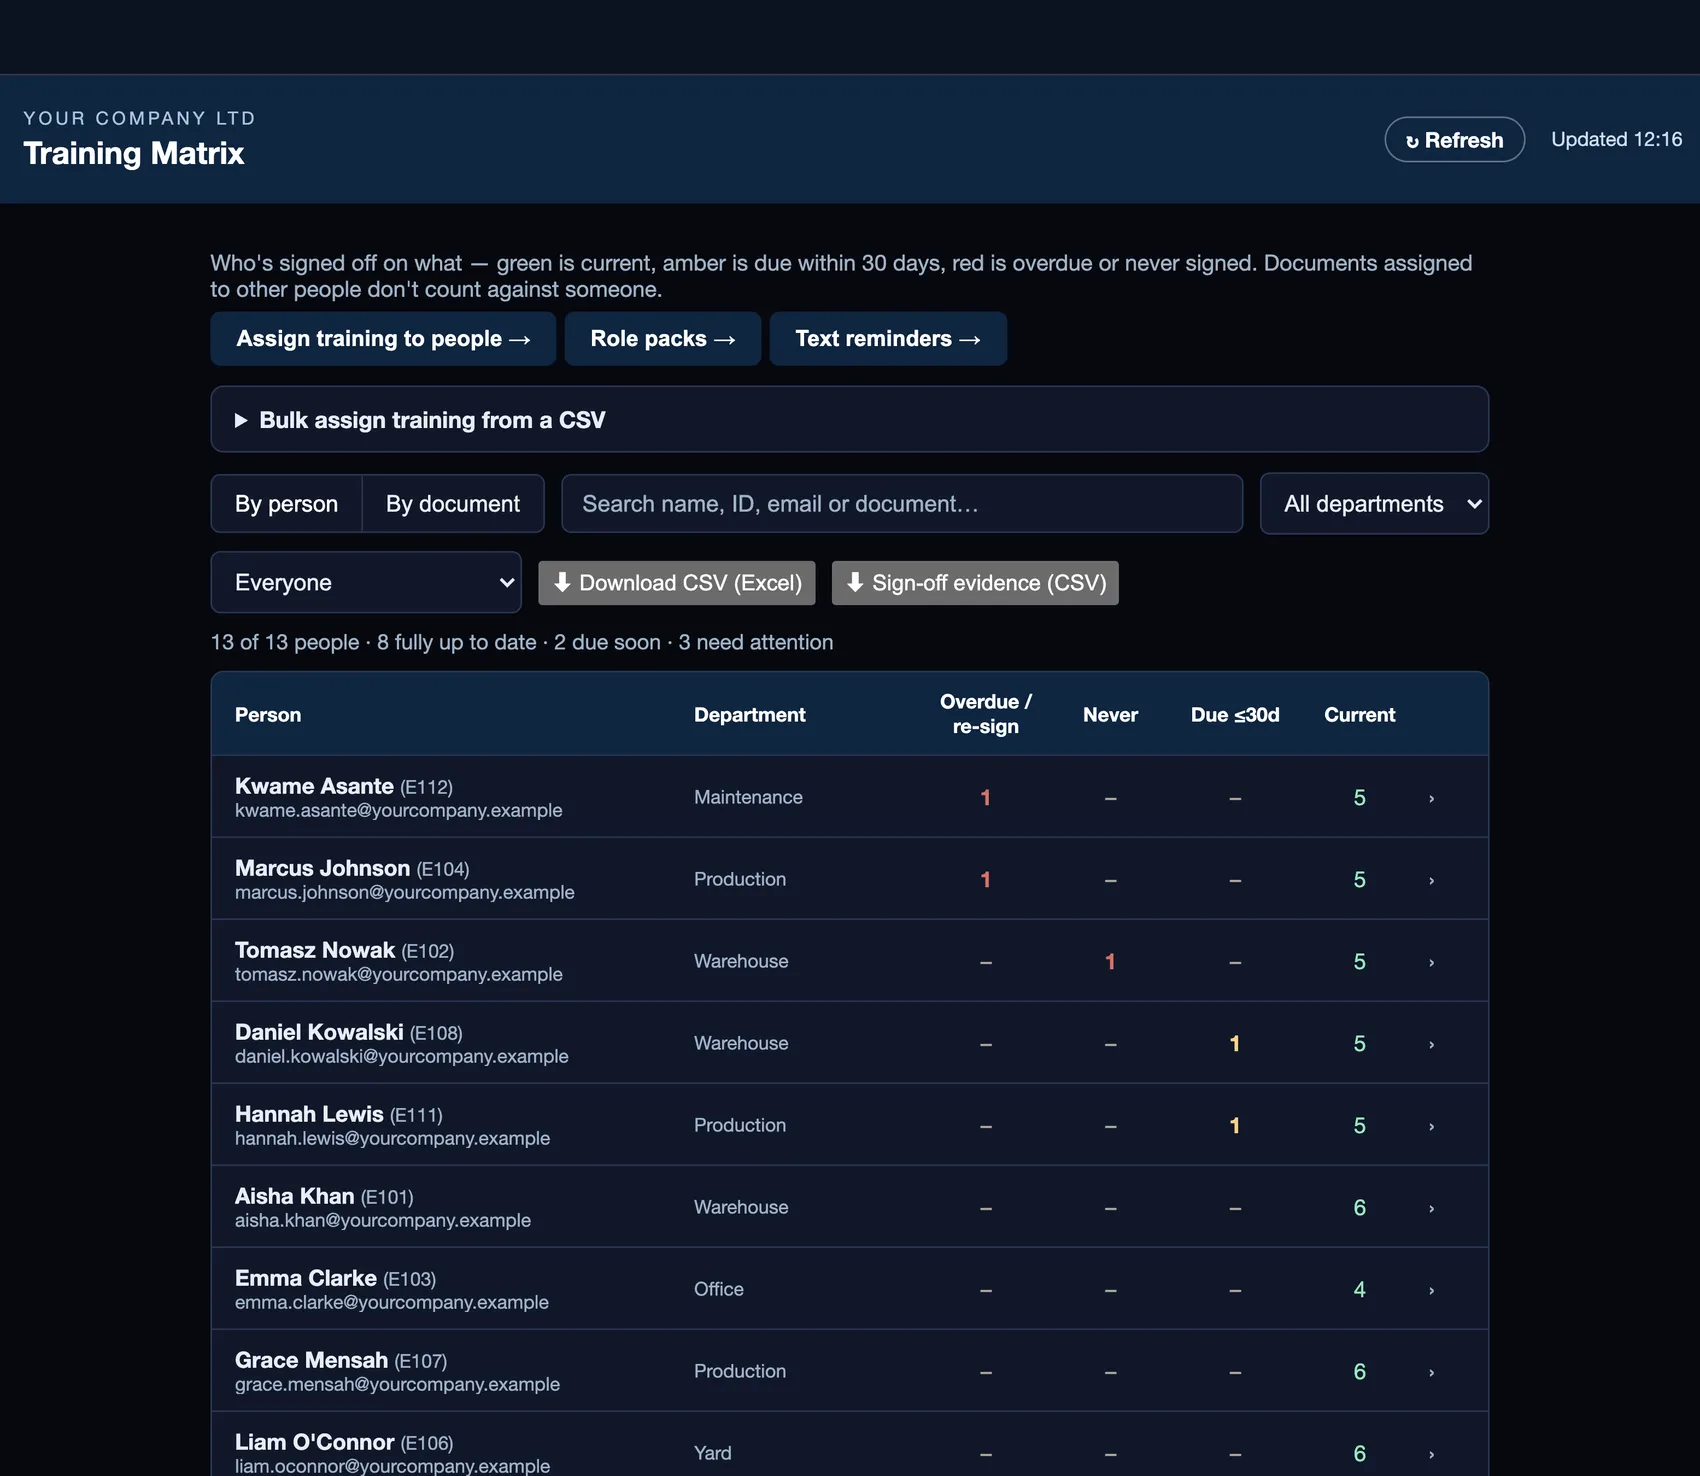Image resolution: width=1700 pixels, height=1476 pixels.
Task: Focus the search name, ID, email field
Action: tap(902, 504)
